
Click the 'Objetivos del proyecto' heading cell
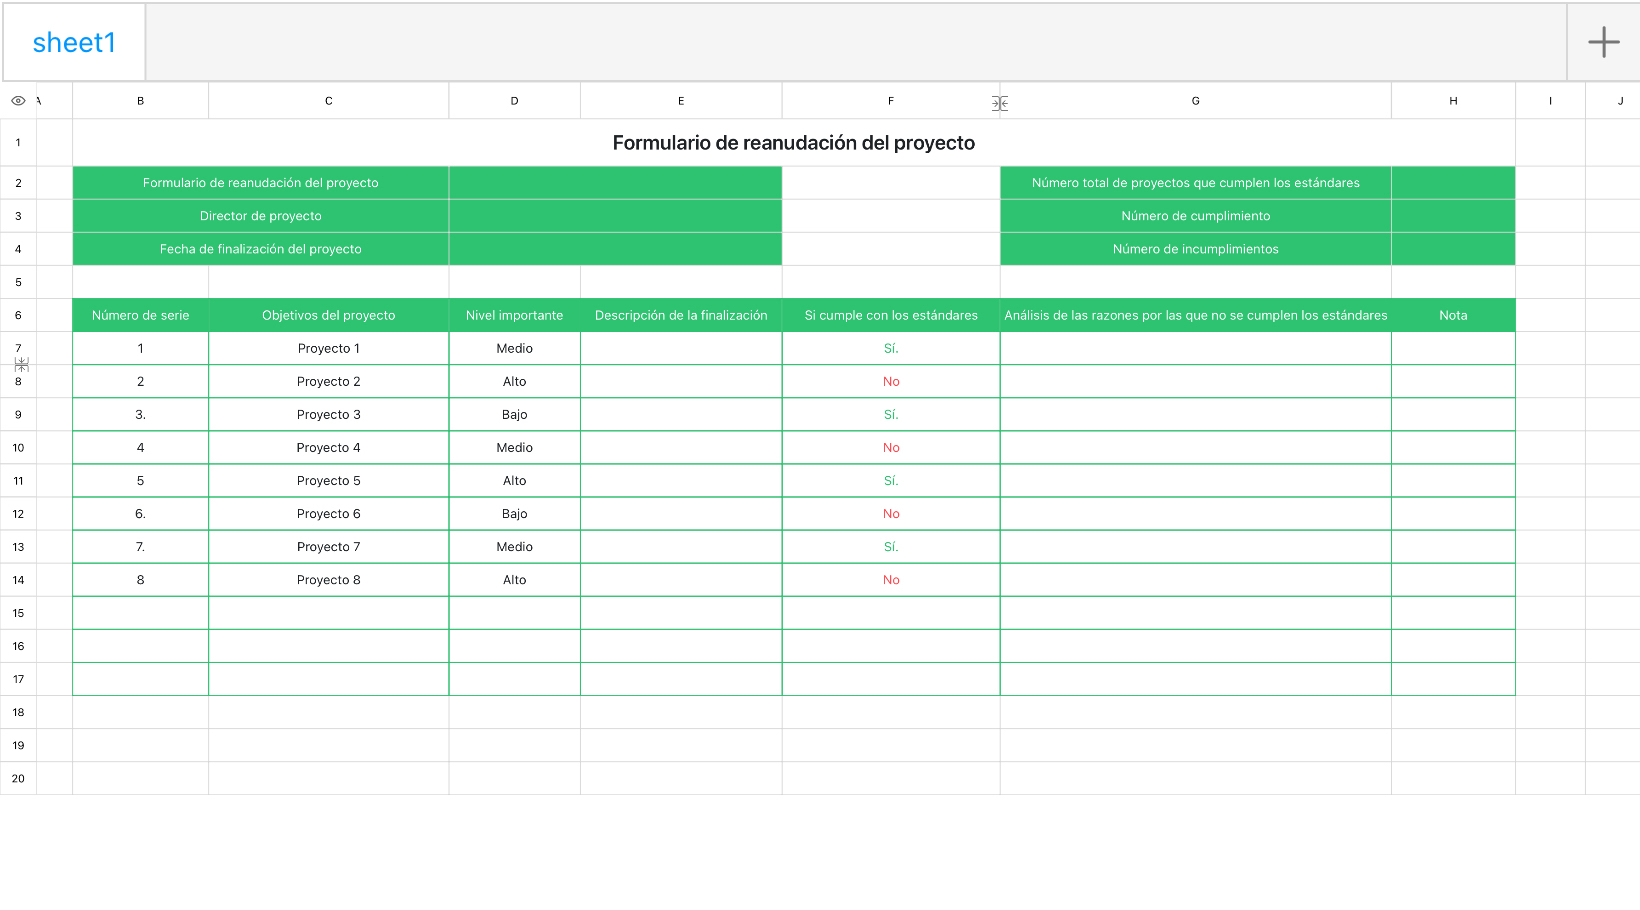[329, 315]
